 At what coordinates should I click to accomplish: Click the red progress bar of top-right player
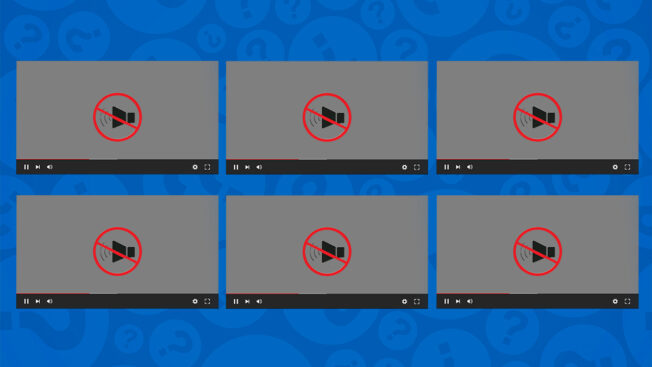pos(473,159)
